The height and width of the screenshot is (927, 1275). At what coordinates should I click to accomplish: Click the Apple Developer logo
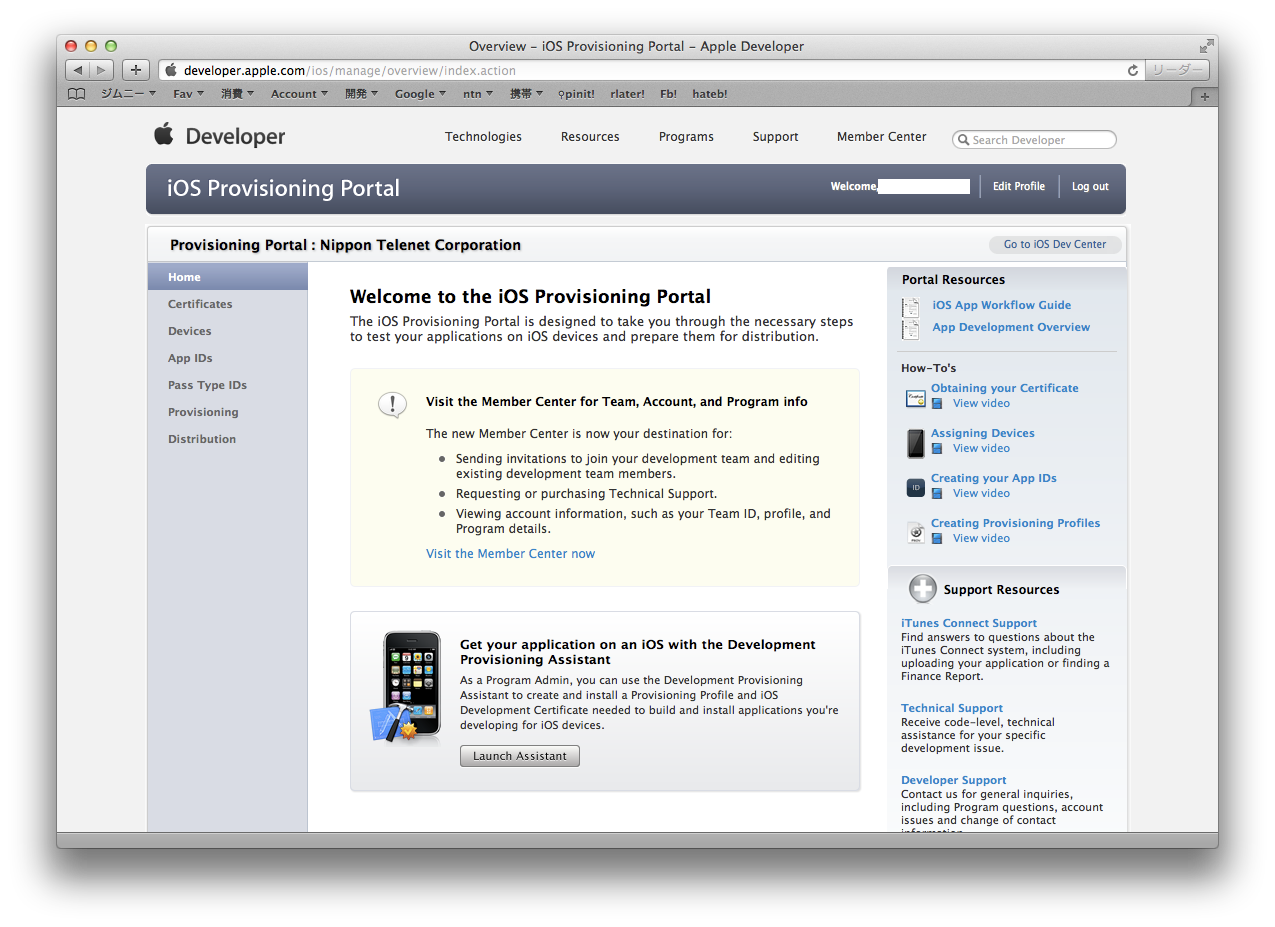(x=219, y=136)
